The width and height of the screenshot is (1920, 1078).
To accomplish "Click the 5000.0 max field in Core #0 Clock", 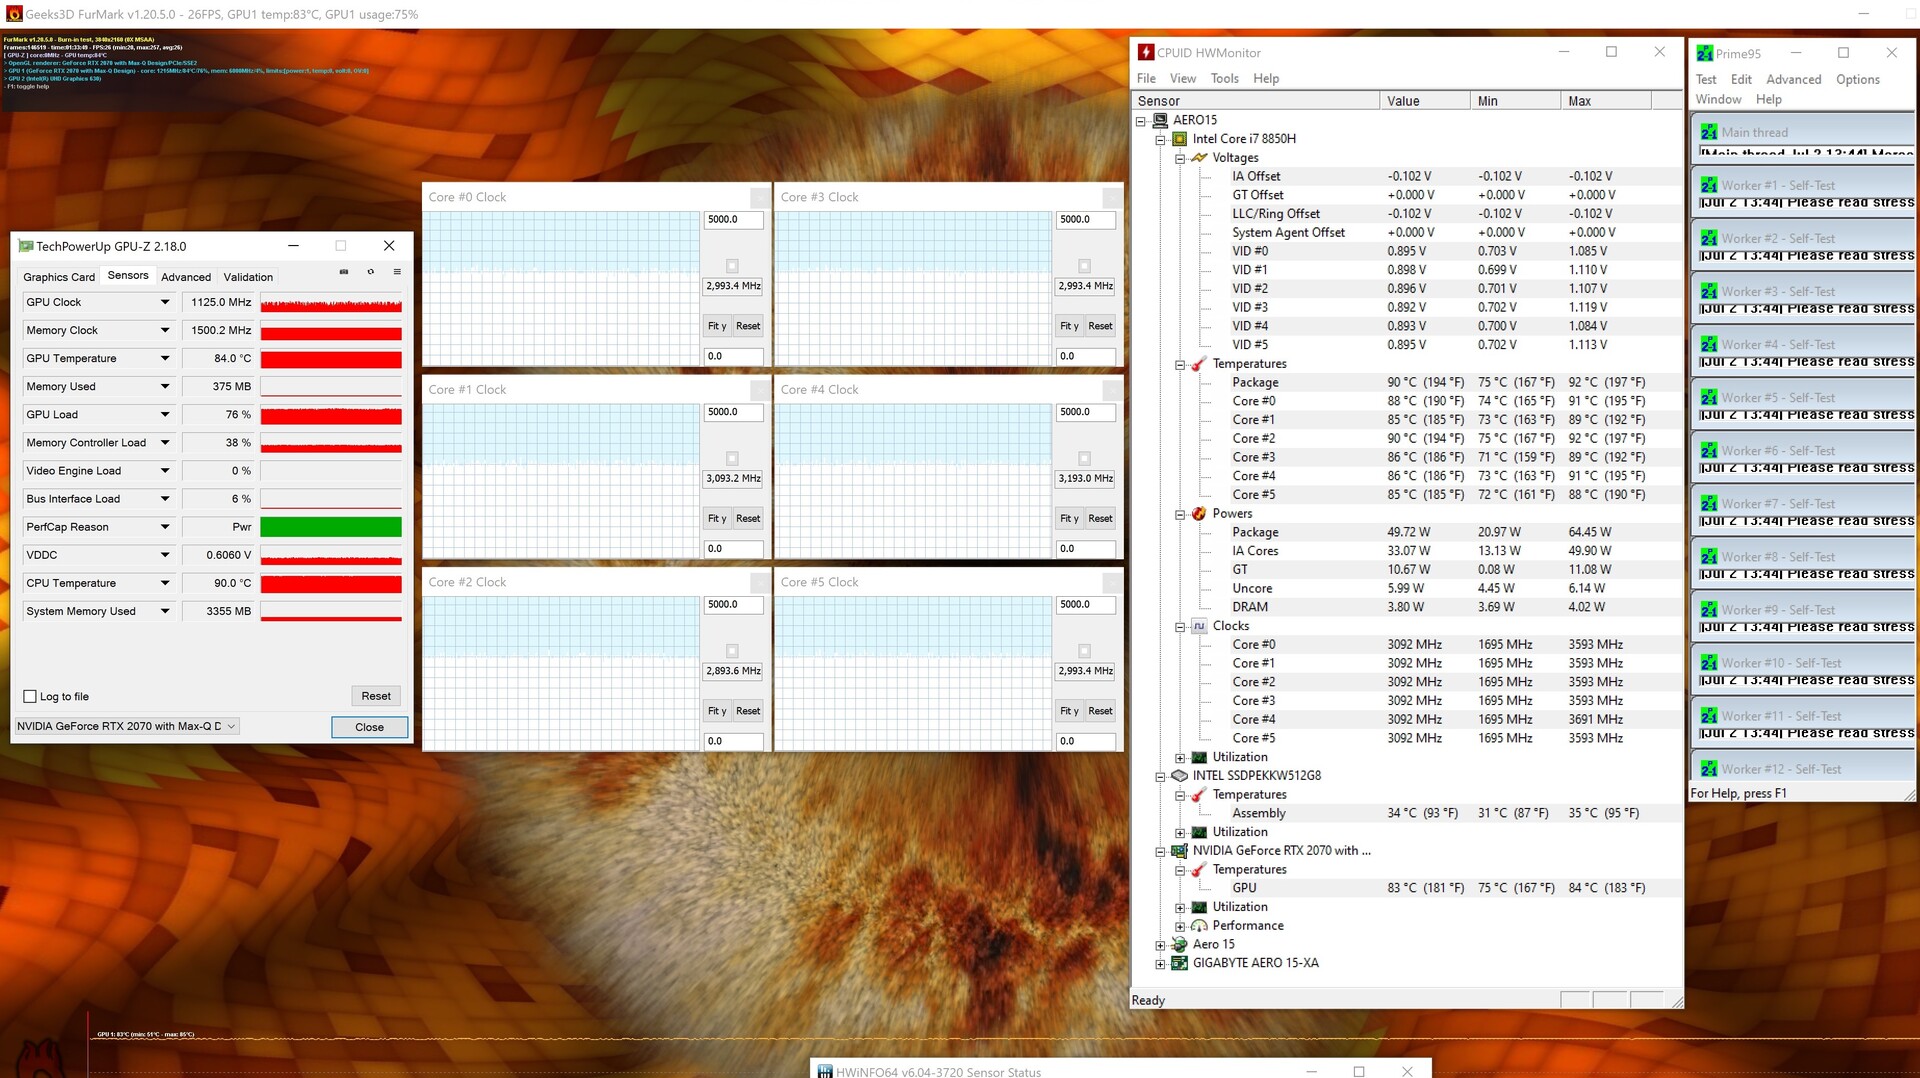I will (x=733, y=219).
